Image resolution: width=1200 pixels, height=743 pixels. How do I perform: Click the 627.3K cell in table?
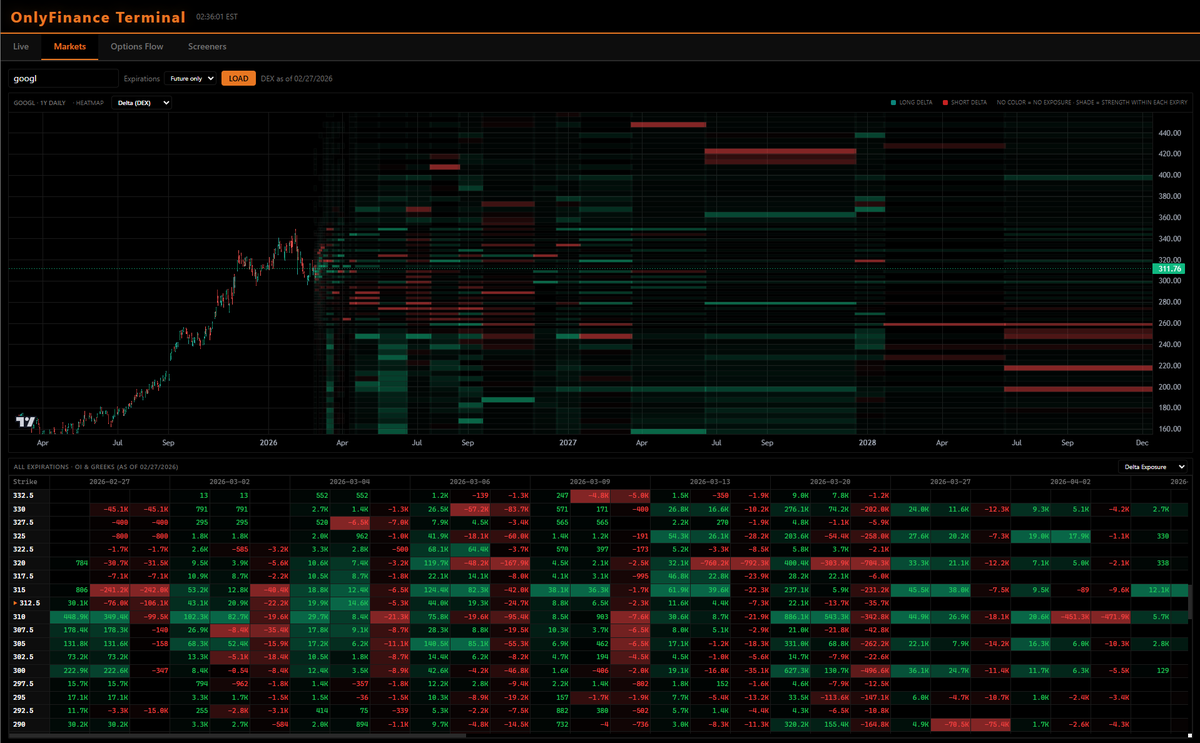tap(790, 671)
